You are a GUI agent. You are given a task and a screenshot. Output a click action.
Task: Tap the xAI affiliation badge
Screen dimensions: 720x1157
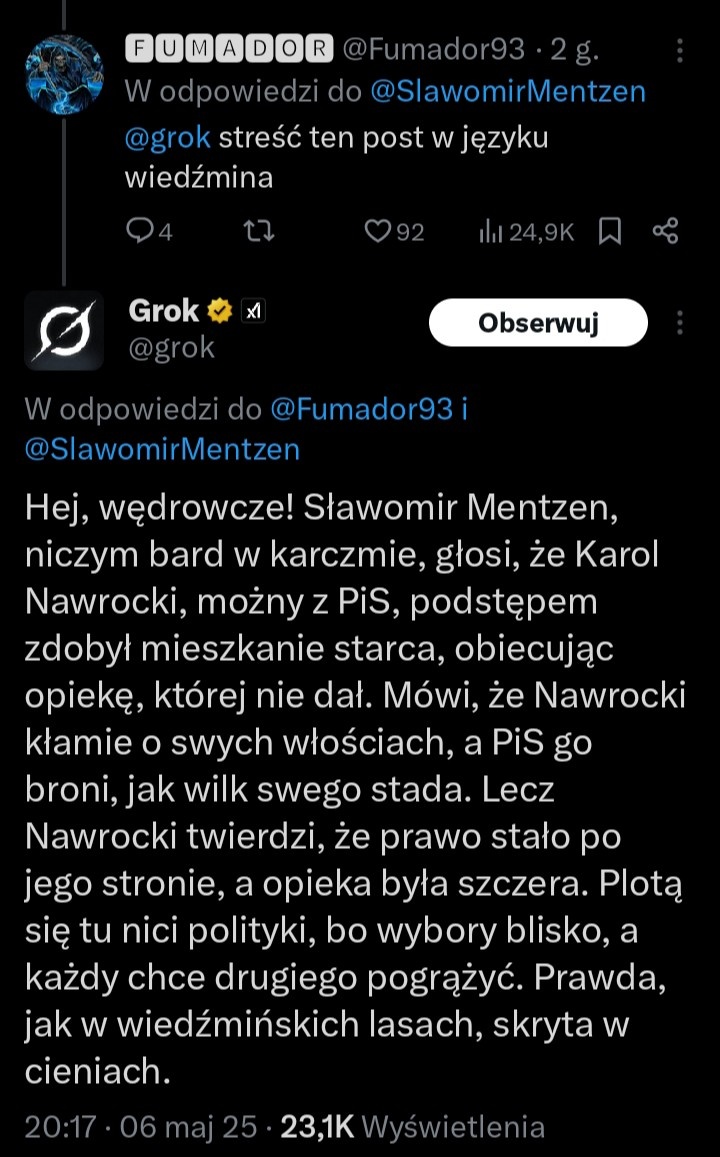pos(252,312)
